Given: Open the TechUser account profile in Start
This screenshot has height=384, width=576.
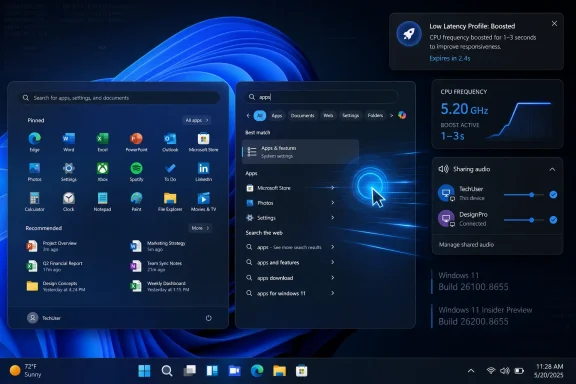Looking at the screenshot, I should 44,318.
